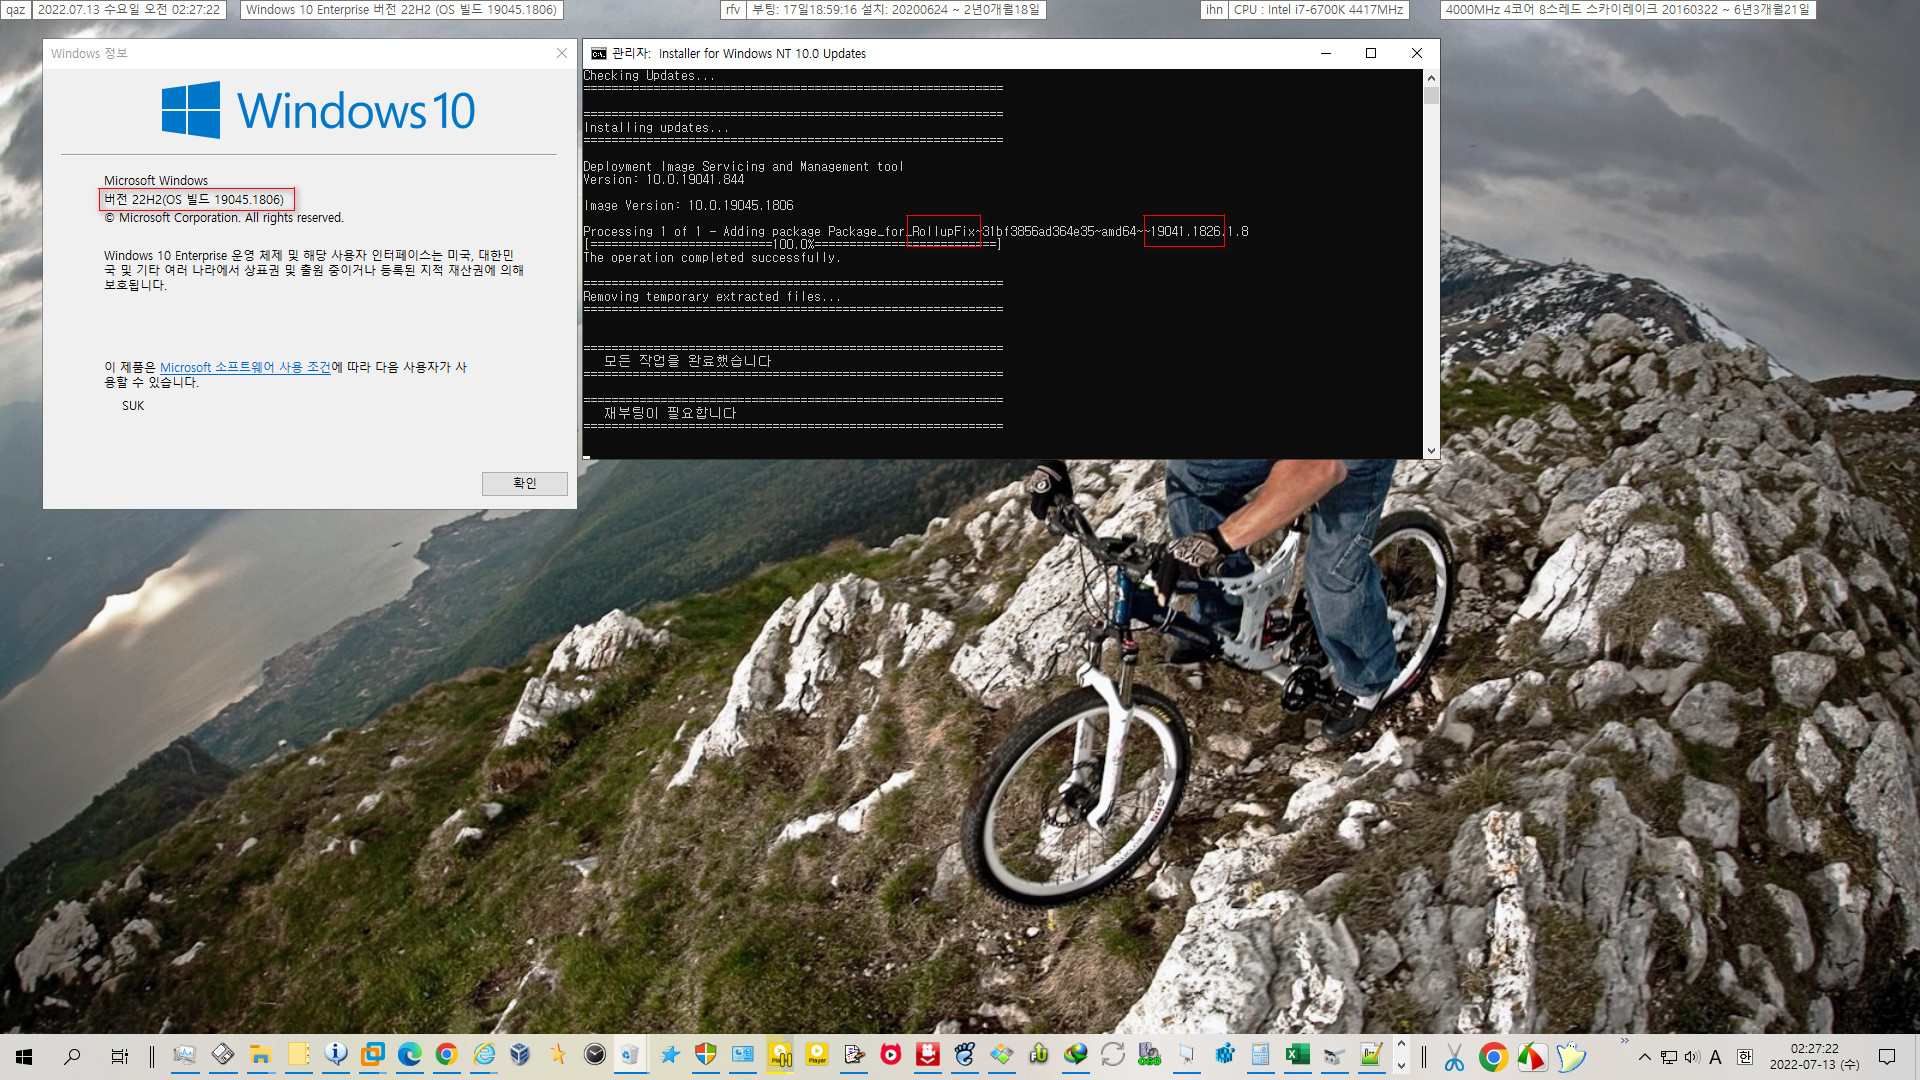Launch Microsoft Edge from the taskbar
This screenshot has height=1080, width=1920.
coord(410,1055)
